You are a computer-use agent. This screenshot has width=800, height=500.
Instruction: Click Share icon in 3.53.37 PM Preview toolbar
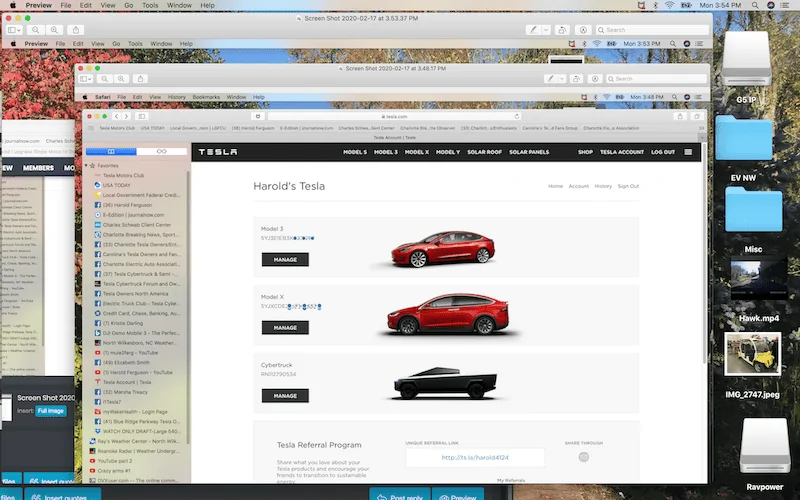76,30
